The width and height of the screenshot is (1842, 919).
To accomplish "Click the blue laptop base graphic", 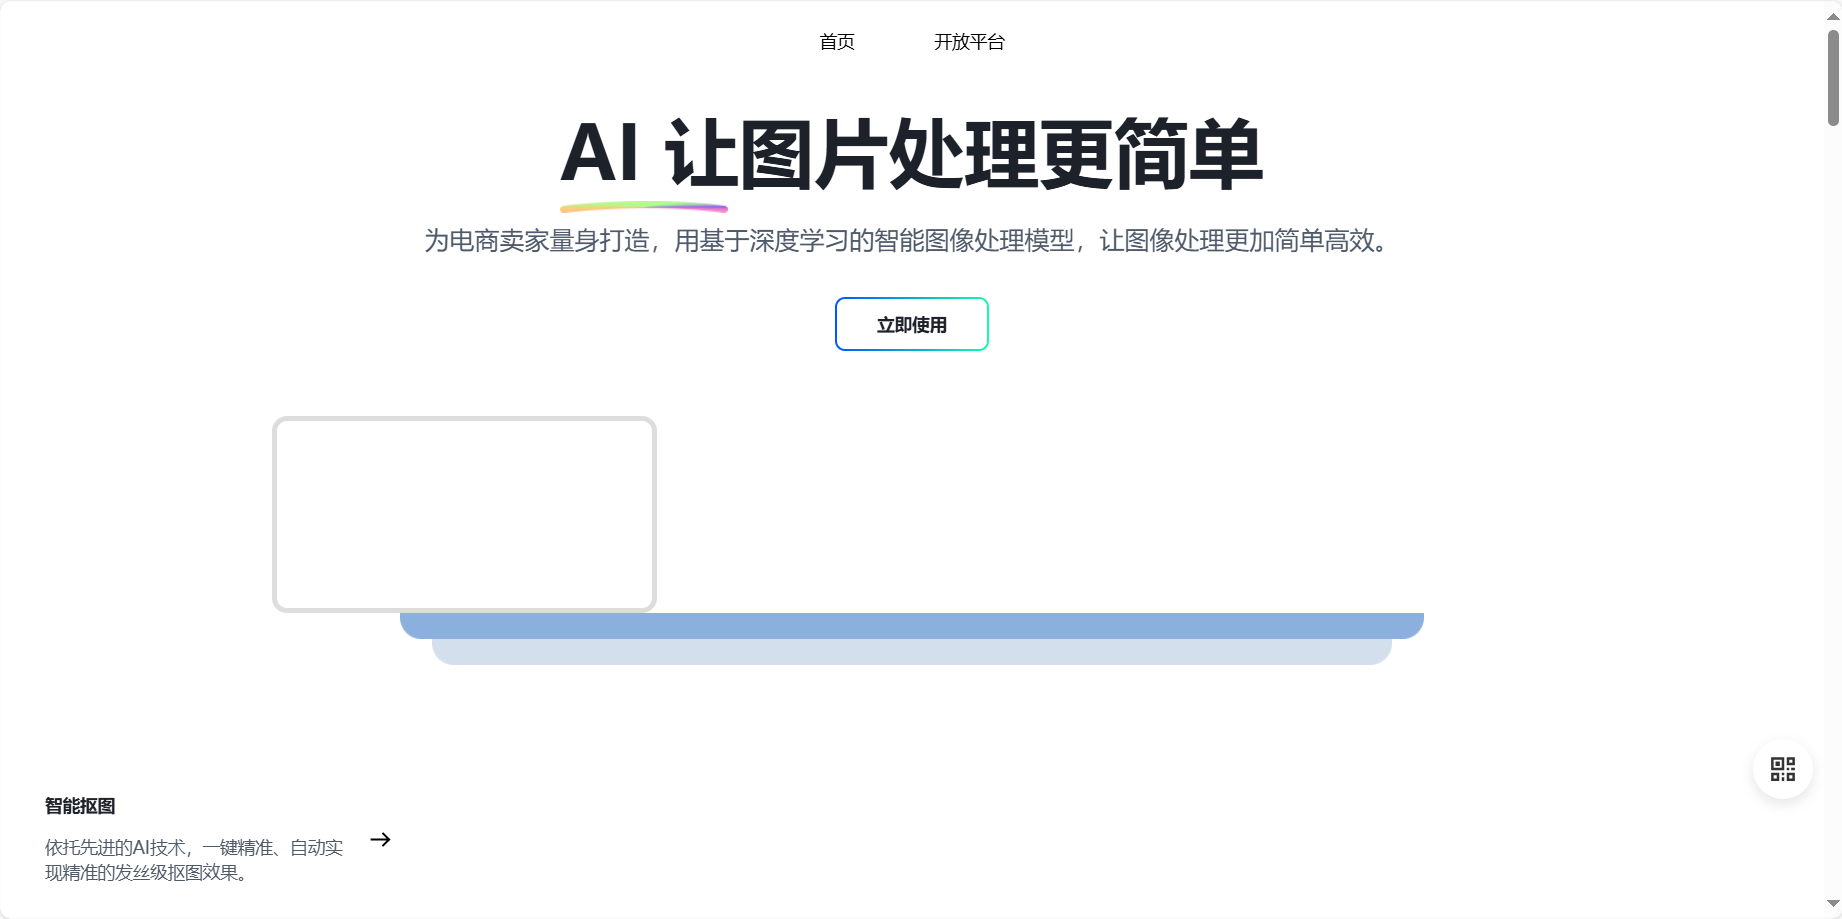I will (911, 623).
